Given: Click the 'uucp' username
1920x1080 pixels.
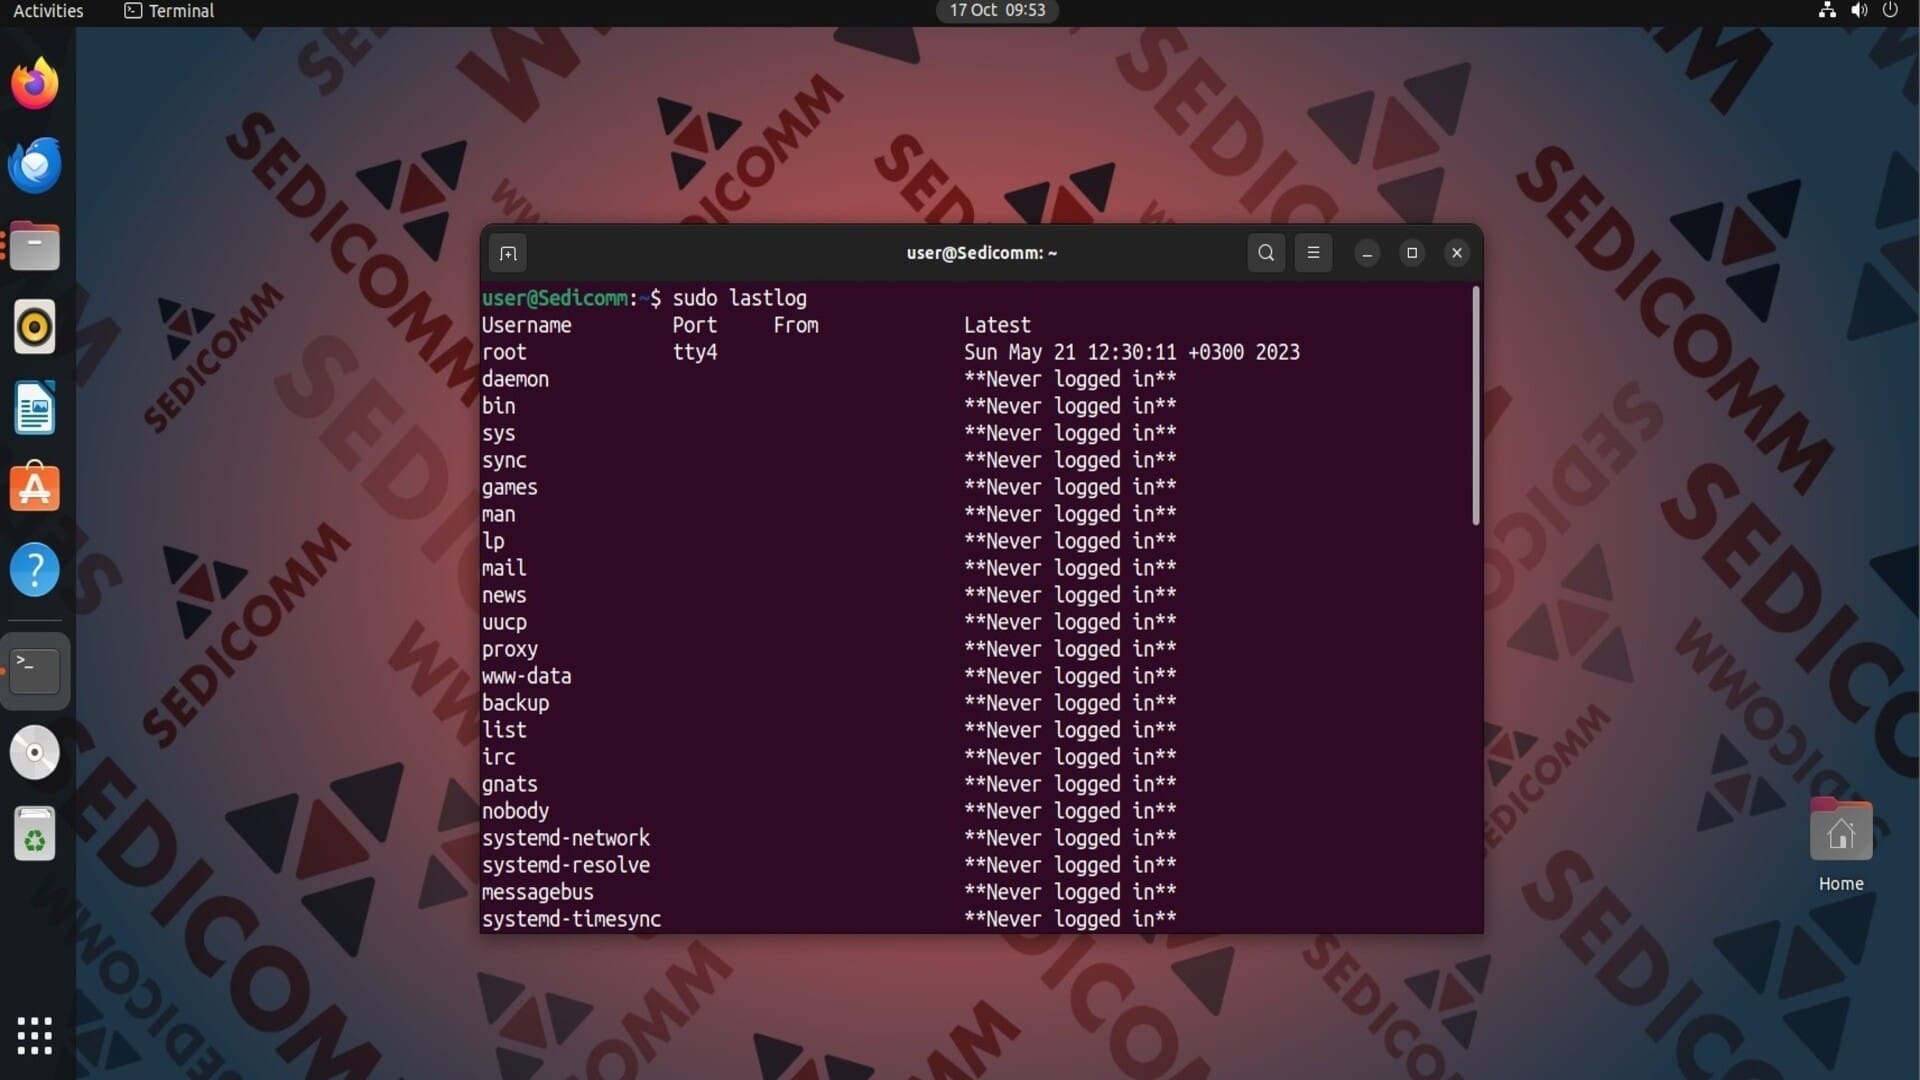Looking at the screenshot, I should (x=504, y=622).
